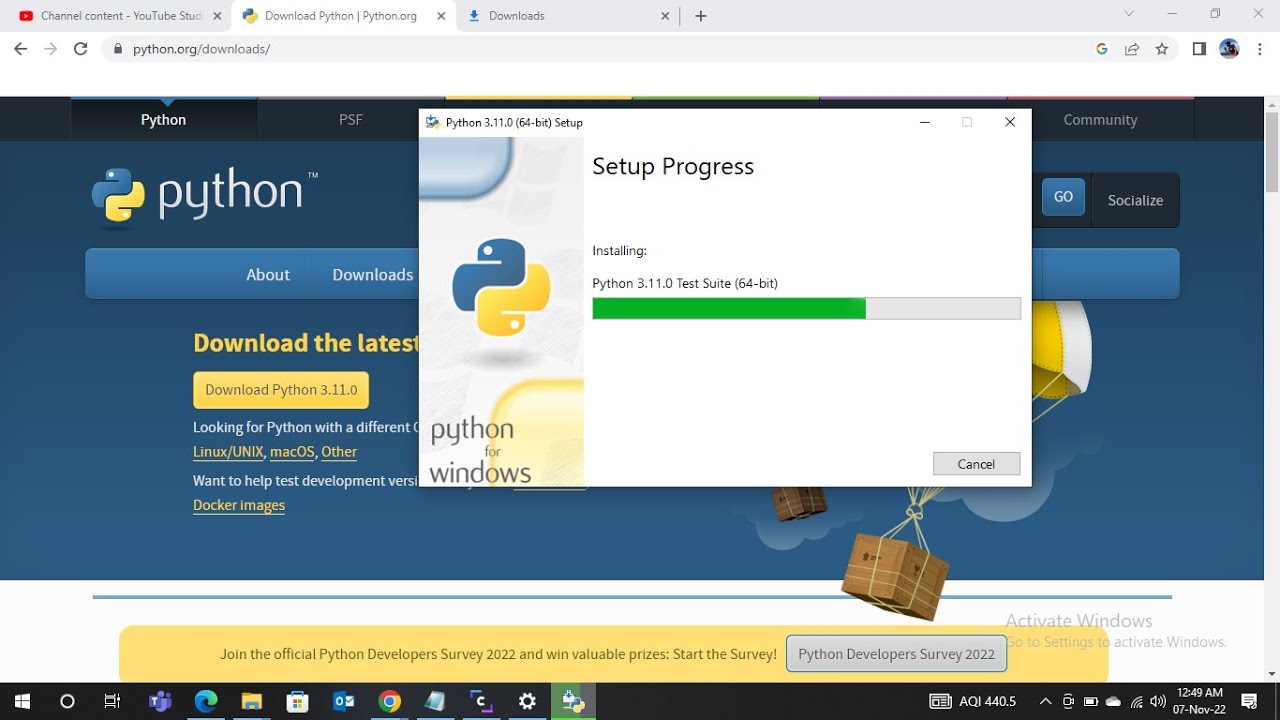Open the Action Center notifications
Viewport: 1280px width, 720px height.
[x=1249, y=701]
